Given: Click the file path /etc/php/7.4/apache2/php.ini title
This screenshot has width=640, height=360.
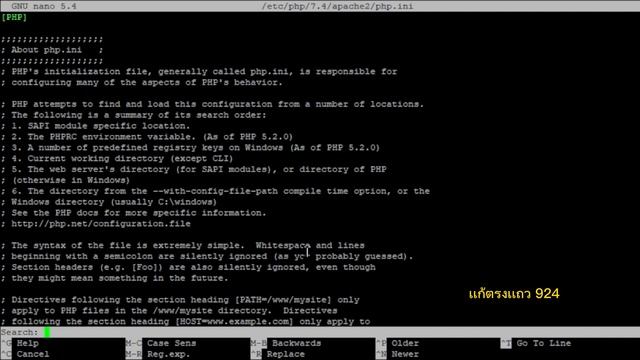Looking at the screenshot, I should [337, 6].
